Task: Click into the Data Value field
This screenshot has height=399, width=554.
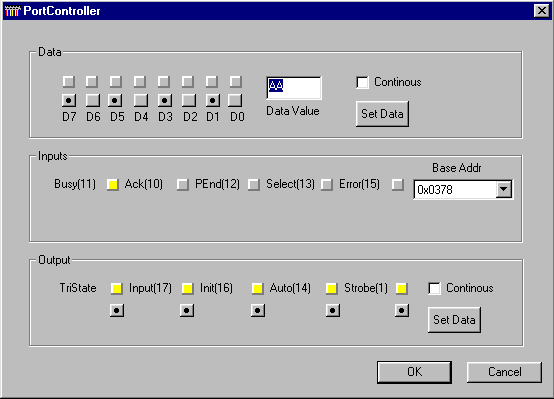Action: point(294,88)
